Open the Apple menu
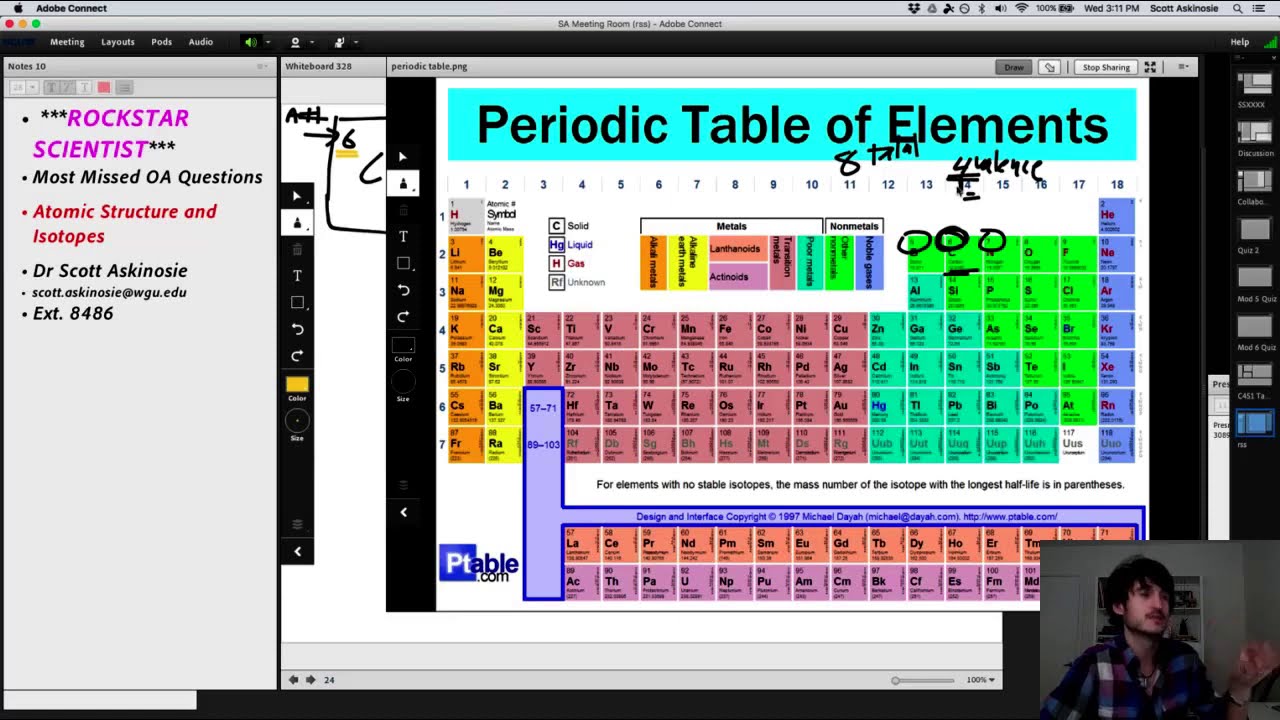The width and height of the screenshot is (1280, 720). [18, 8]
